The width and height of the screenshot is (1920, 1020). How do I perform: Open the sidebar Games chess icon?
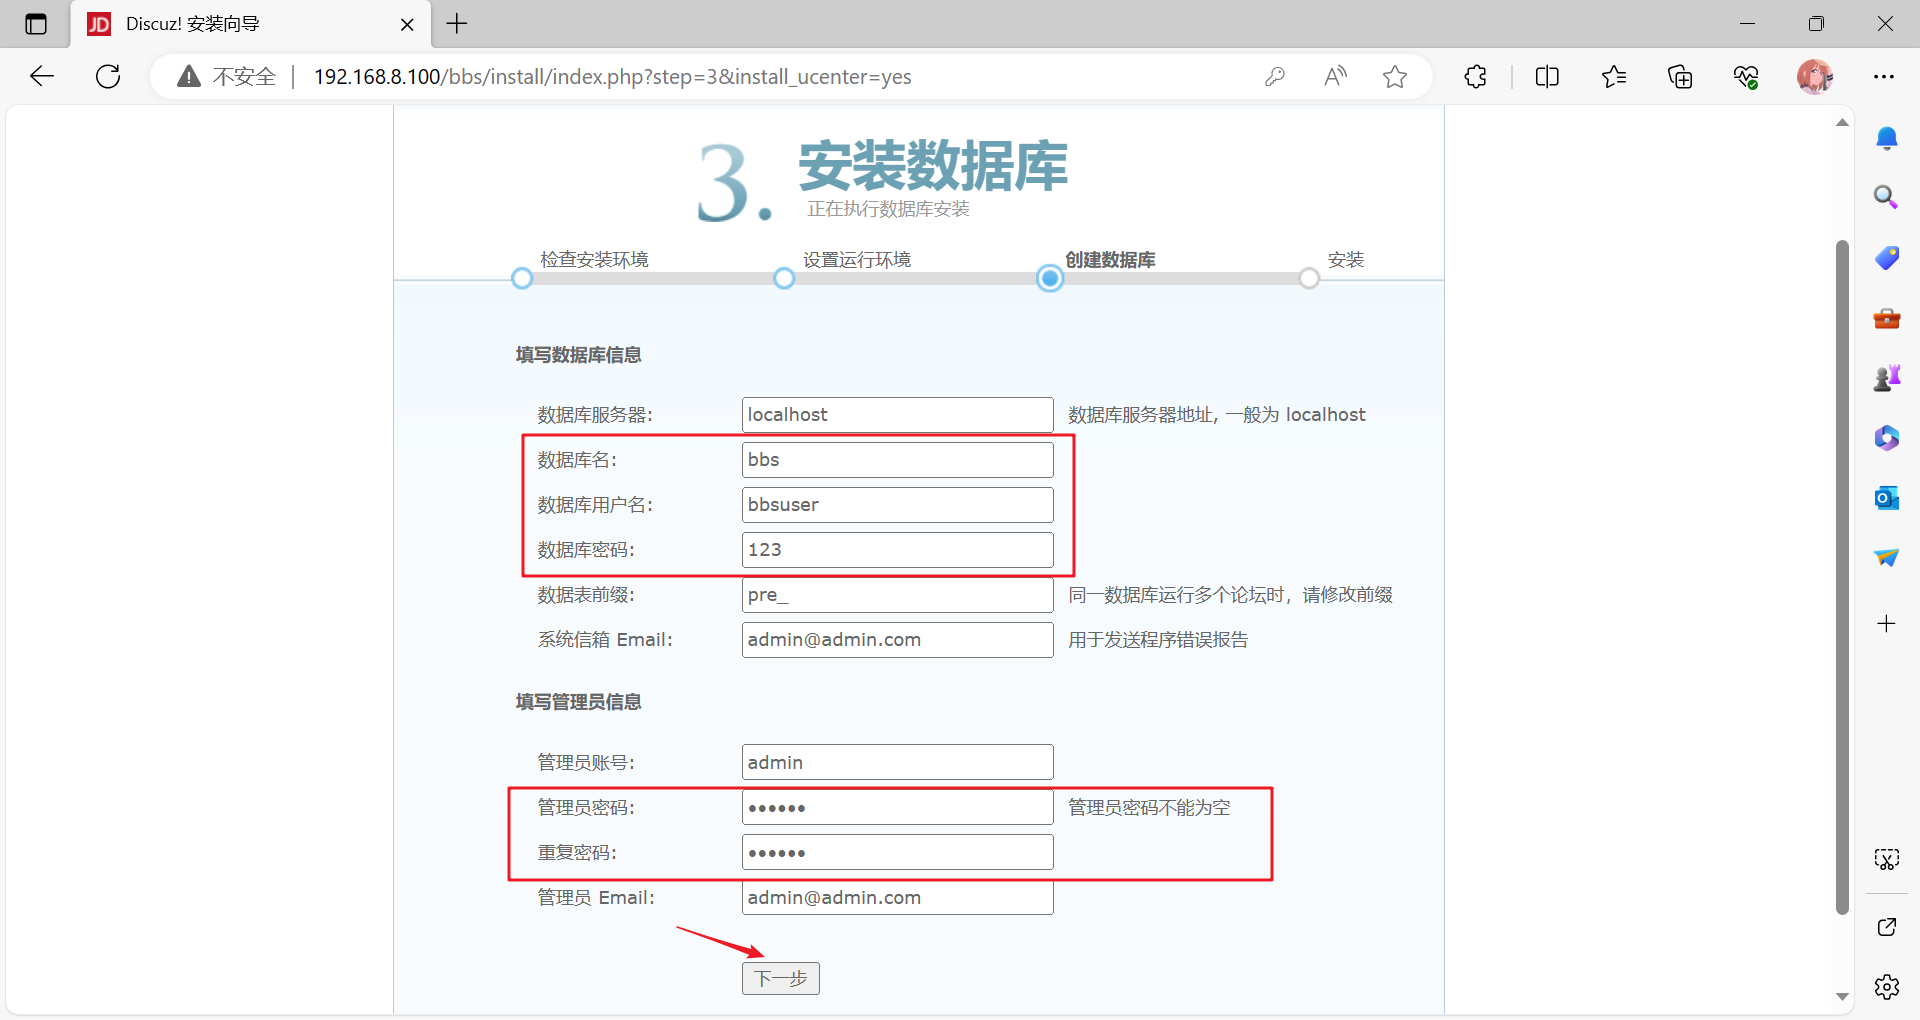1887,378
